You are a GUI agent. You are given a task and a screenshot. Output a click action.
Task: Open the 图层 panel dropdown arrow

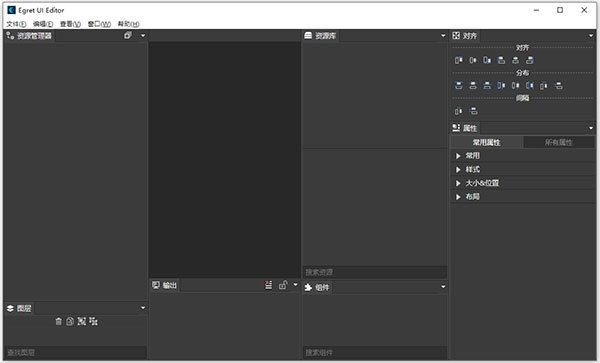click(x=143, y=308)
